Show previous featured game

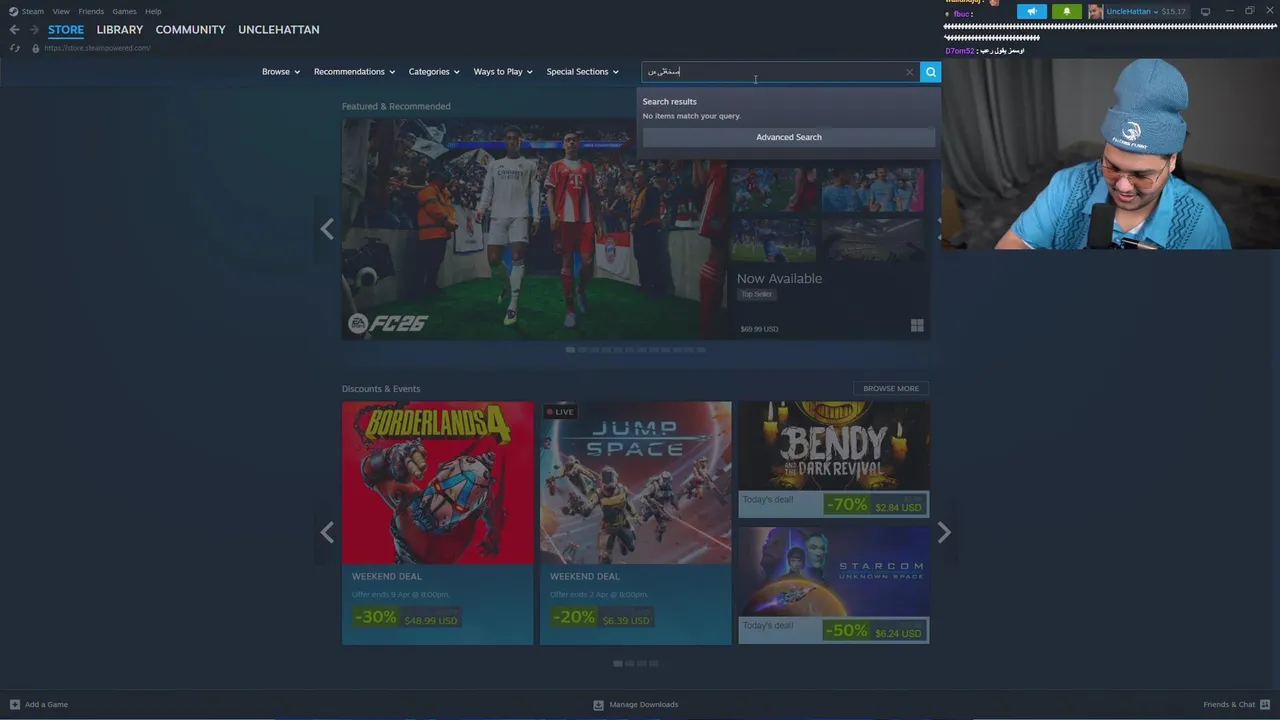pyautogui.click(x=327, y=229)
